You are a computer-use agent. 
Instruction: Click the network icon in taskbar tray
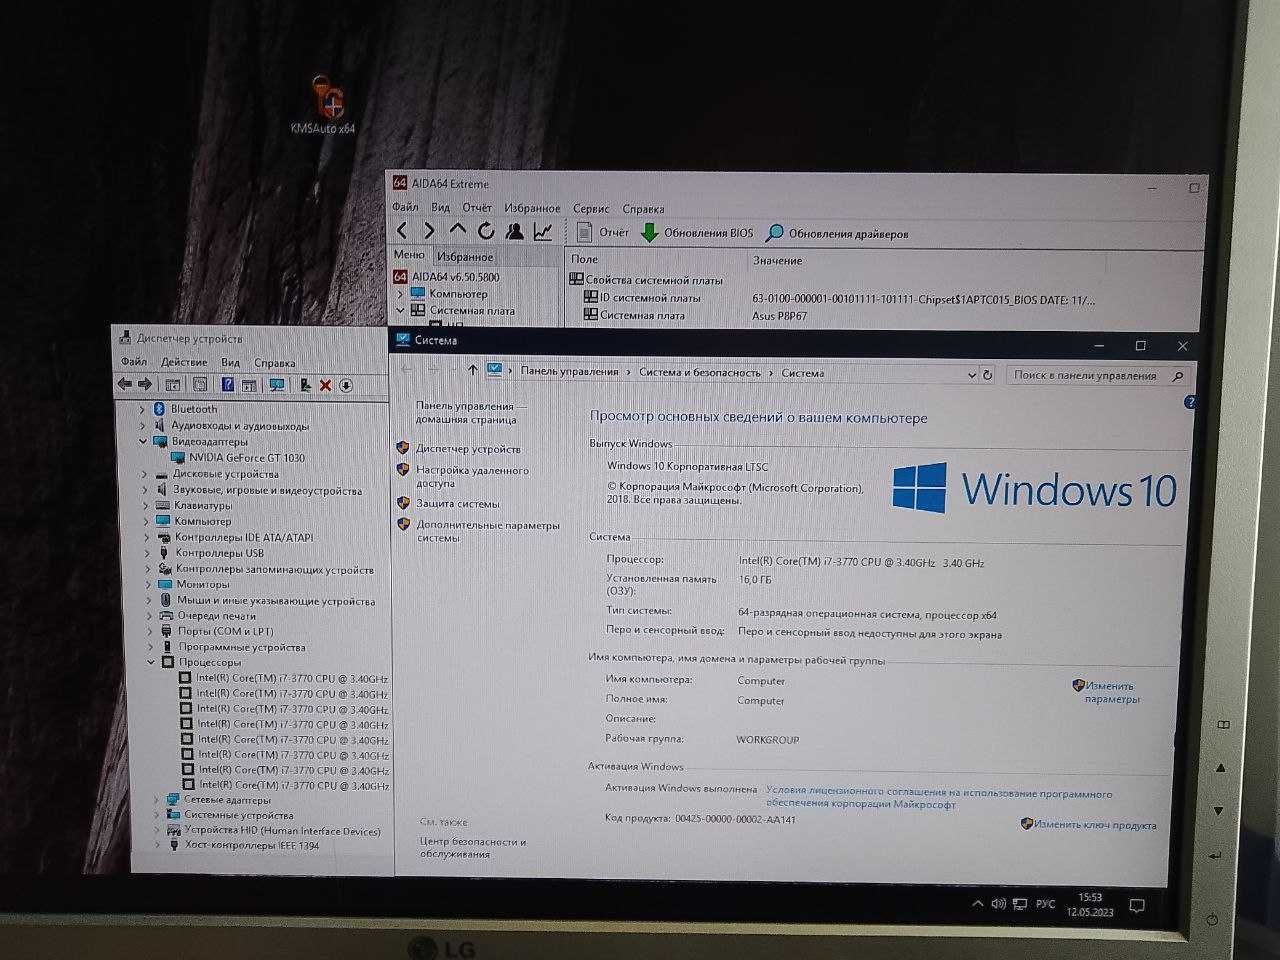1020,904
